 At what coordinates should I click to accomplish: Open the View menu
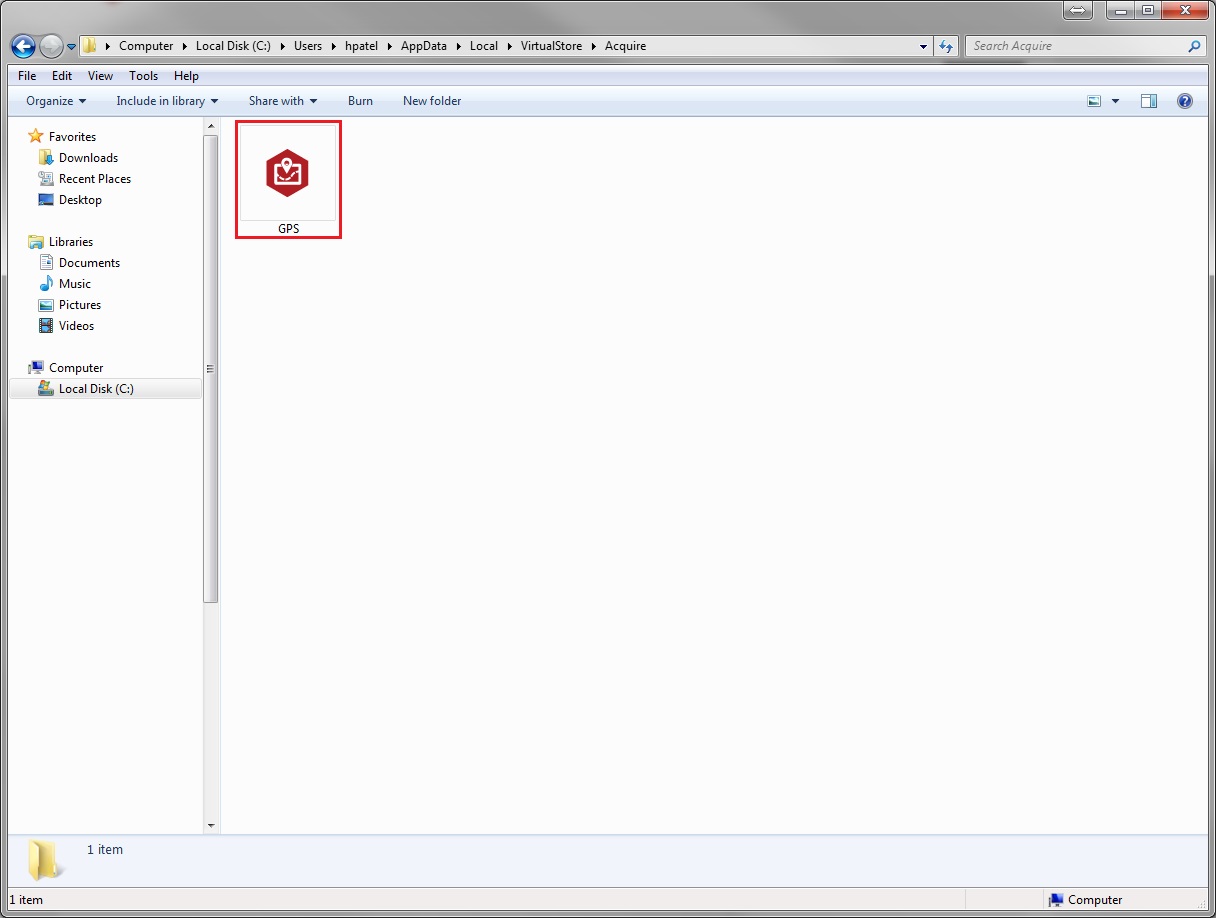pos(100,76)
